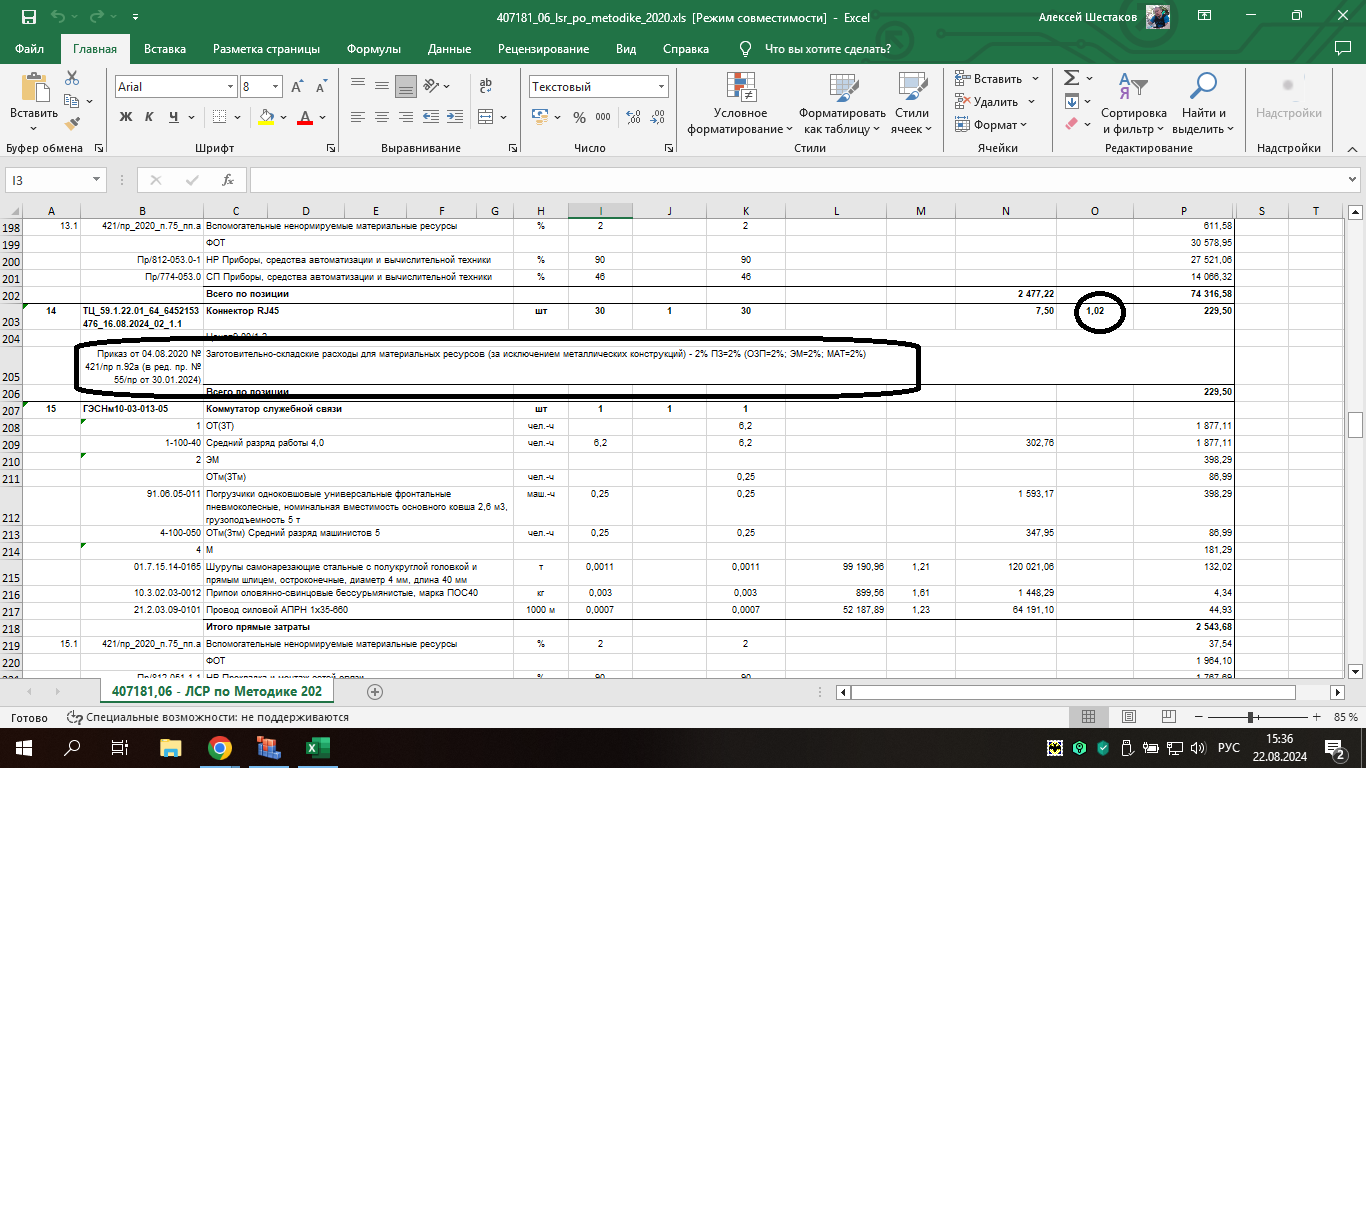Click Стили ячеек button
The height and width of the screenshot is (1212, 1366).
tap(912, 104)
